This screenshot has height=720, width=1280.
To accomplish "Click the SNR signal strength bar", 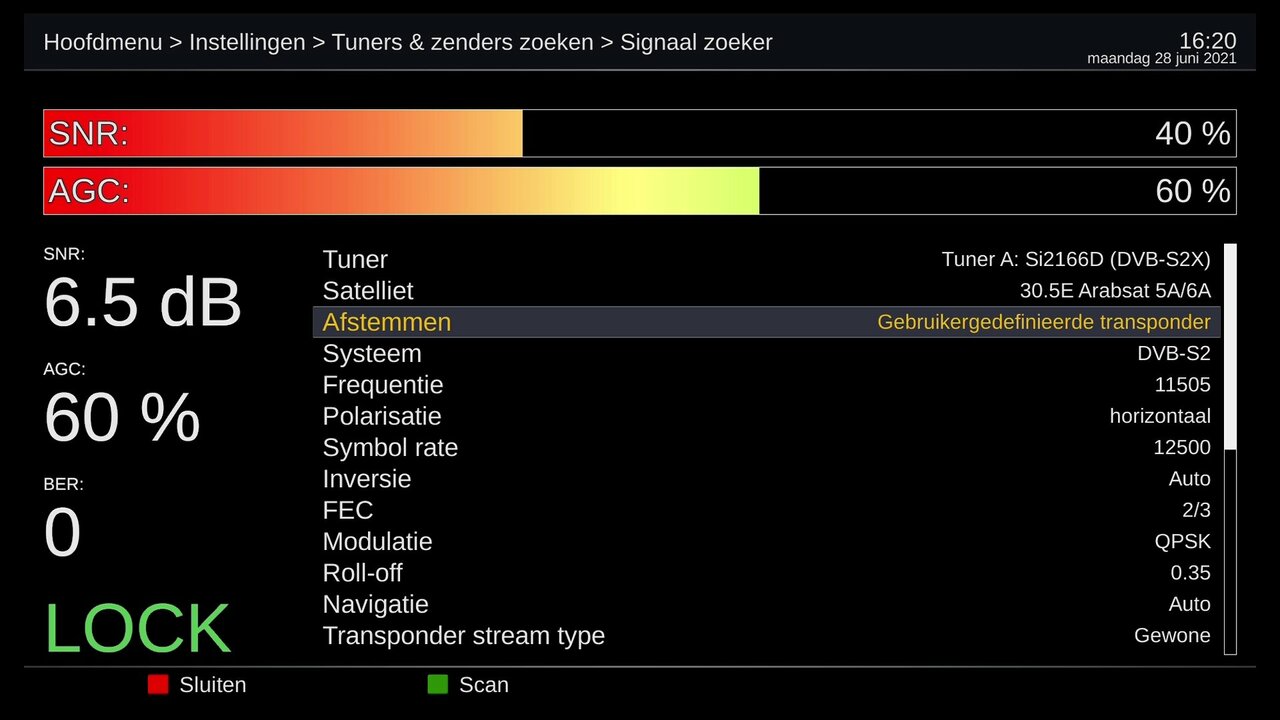I will click(x=639, y=133).
